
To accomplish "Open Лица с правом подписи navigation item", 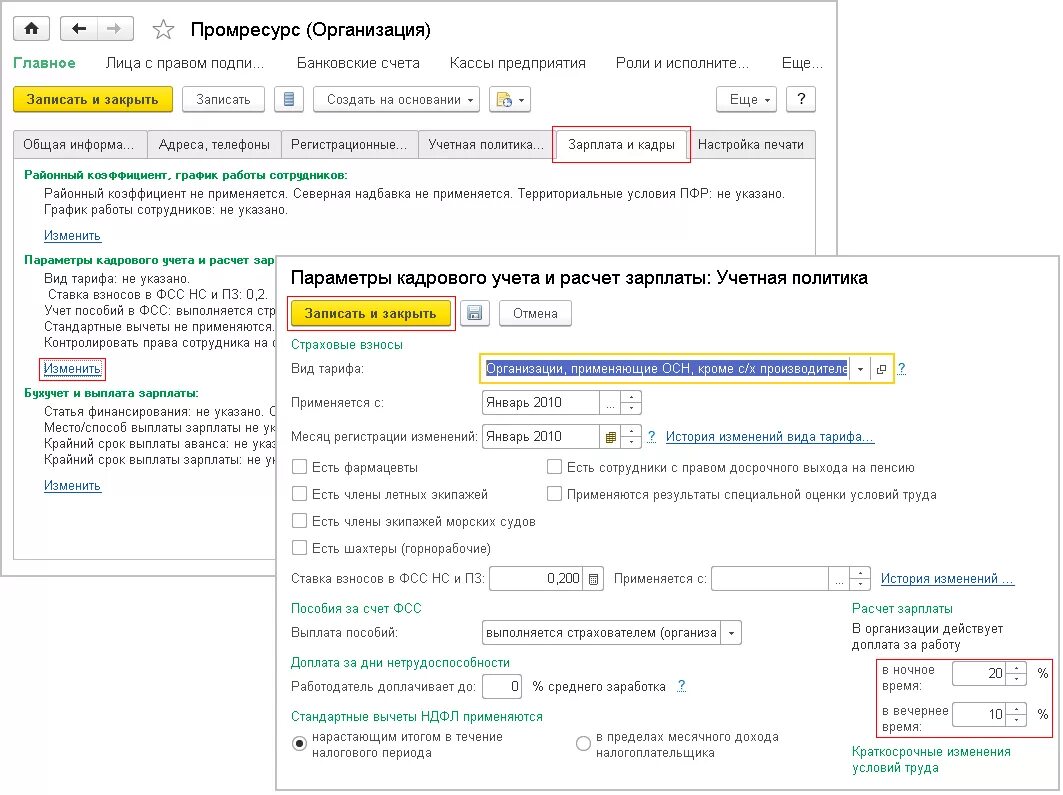I will 184,63.
